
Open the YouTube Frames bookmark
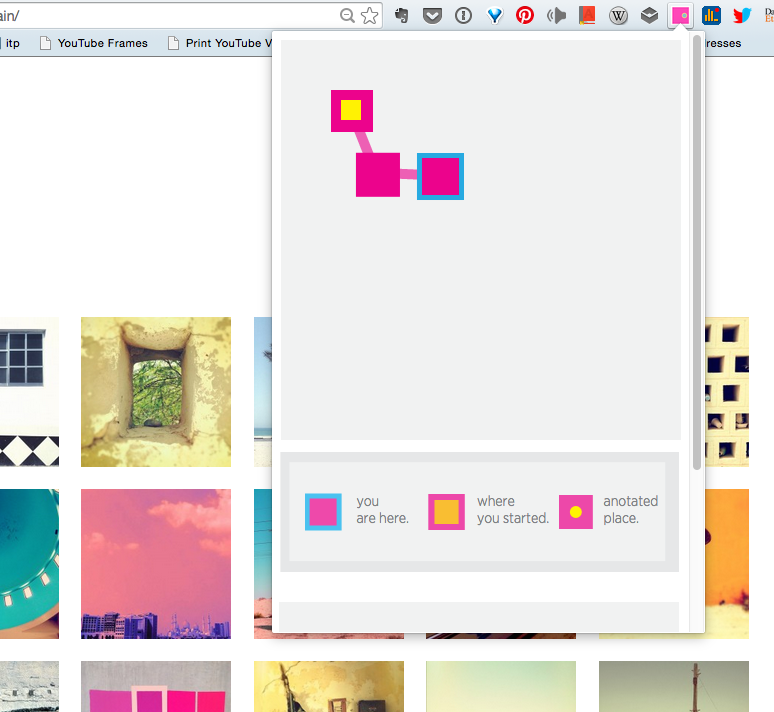[94, 43]
